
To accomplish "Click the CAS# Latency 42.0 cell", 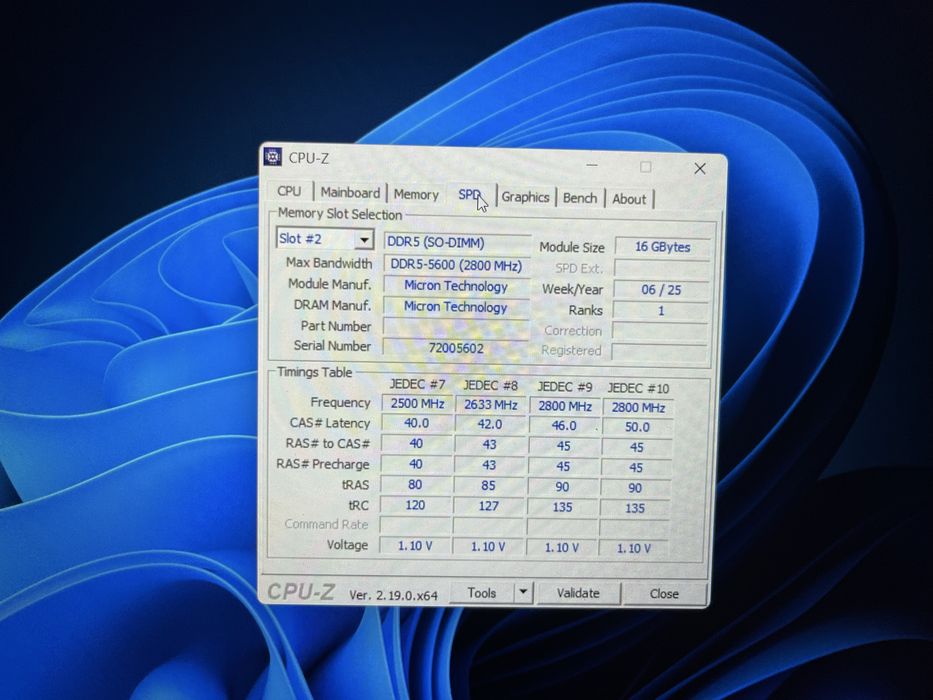I will (x=490, y=424).
